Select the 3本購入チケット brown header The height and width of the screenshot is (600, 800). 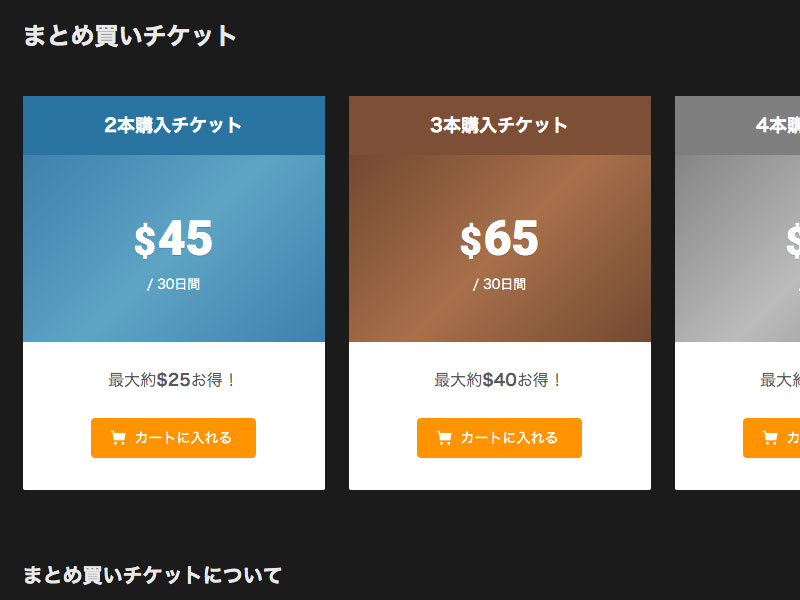click(x=500, y=126)
